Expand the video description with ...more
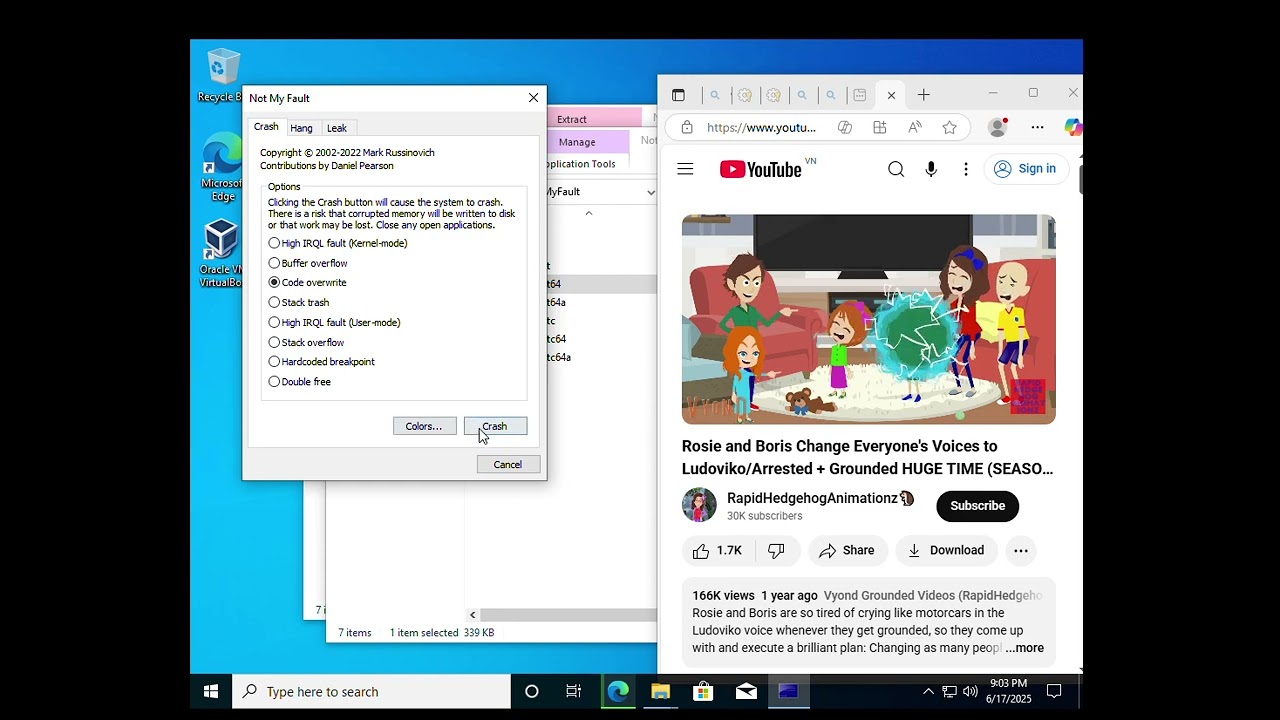The height and width of the screenshot is (720, 1280). click(1024, 648)
